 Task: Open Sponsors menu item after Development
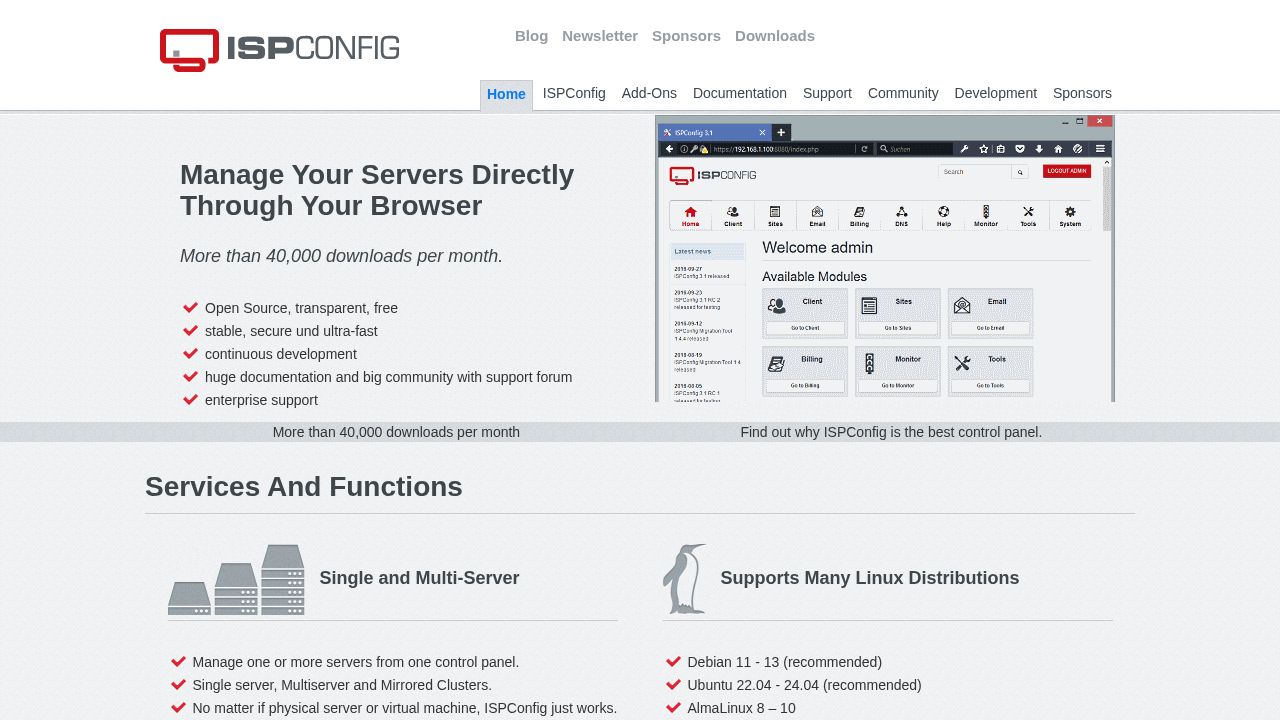pyautogui.click(x=1082, y=93)
